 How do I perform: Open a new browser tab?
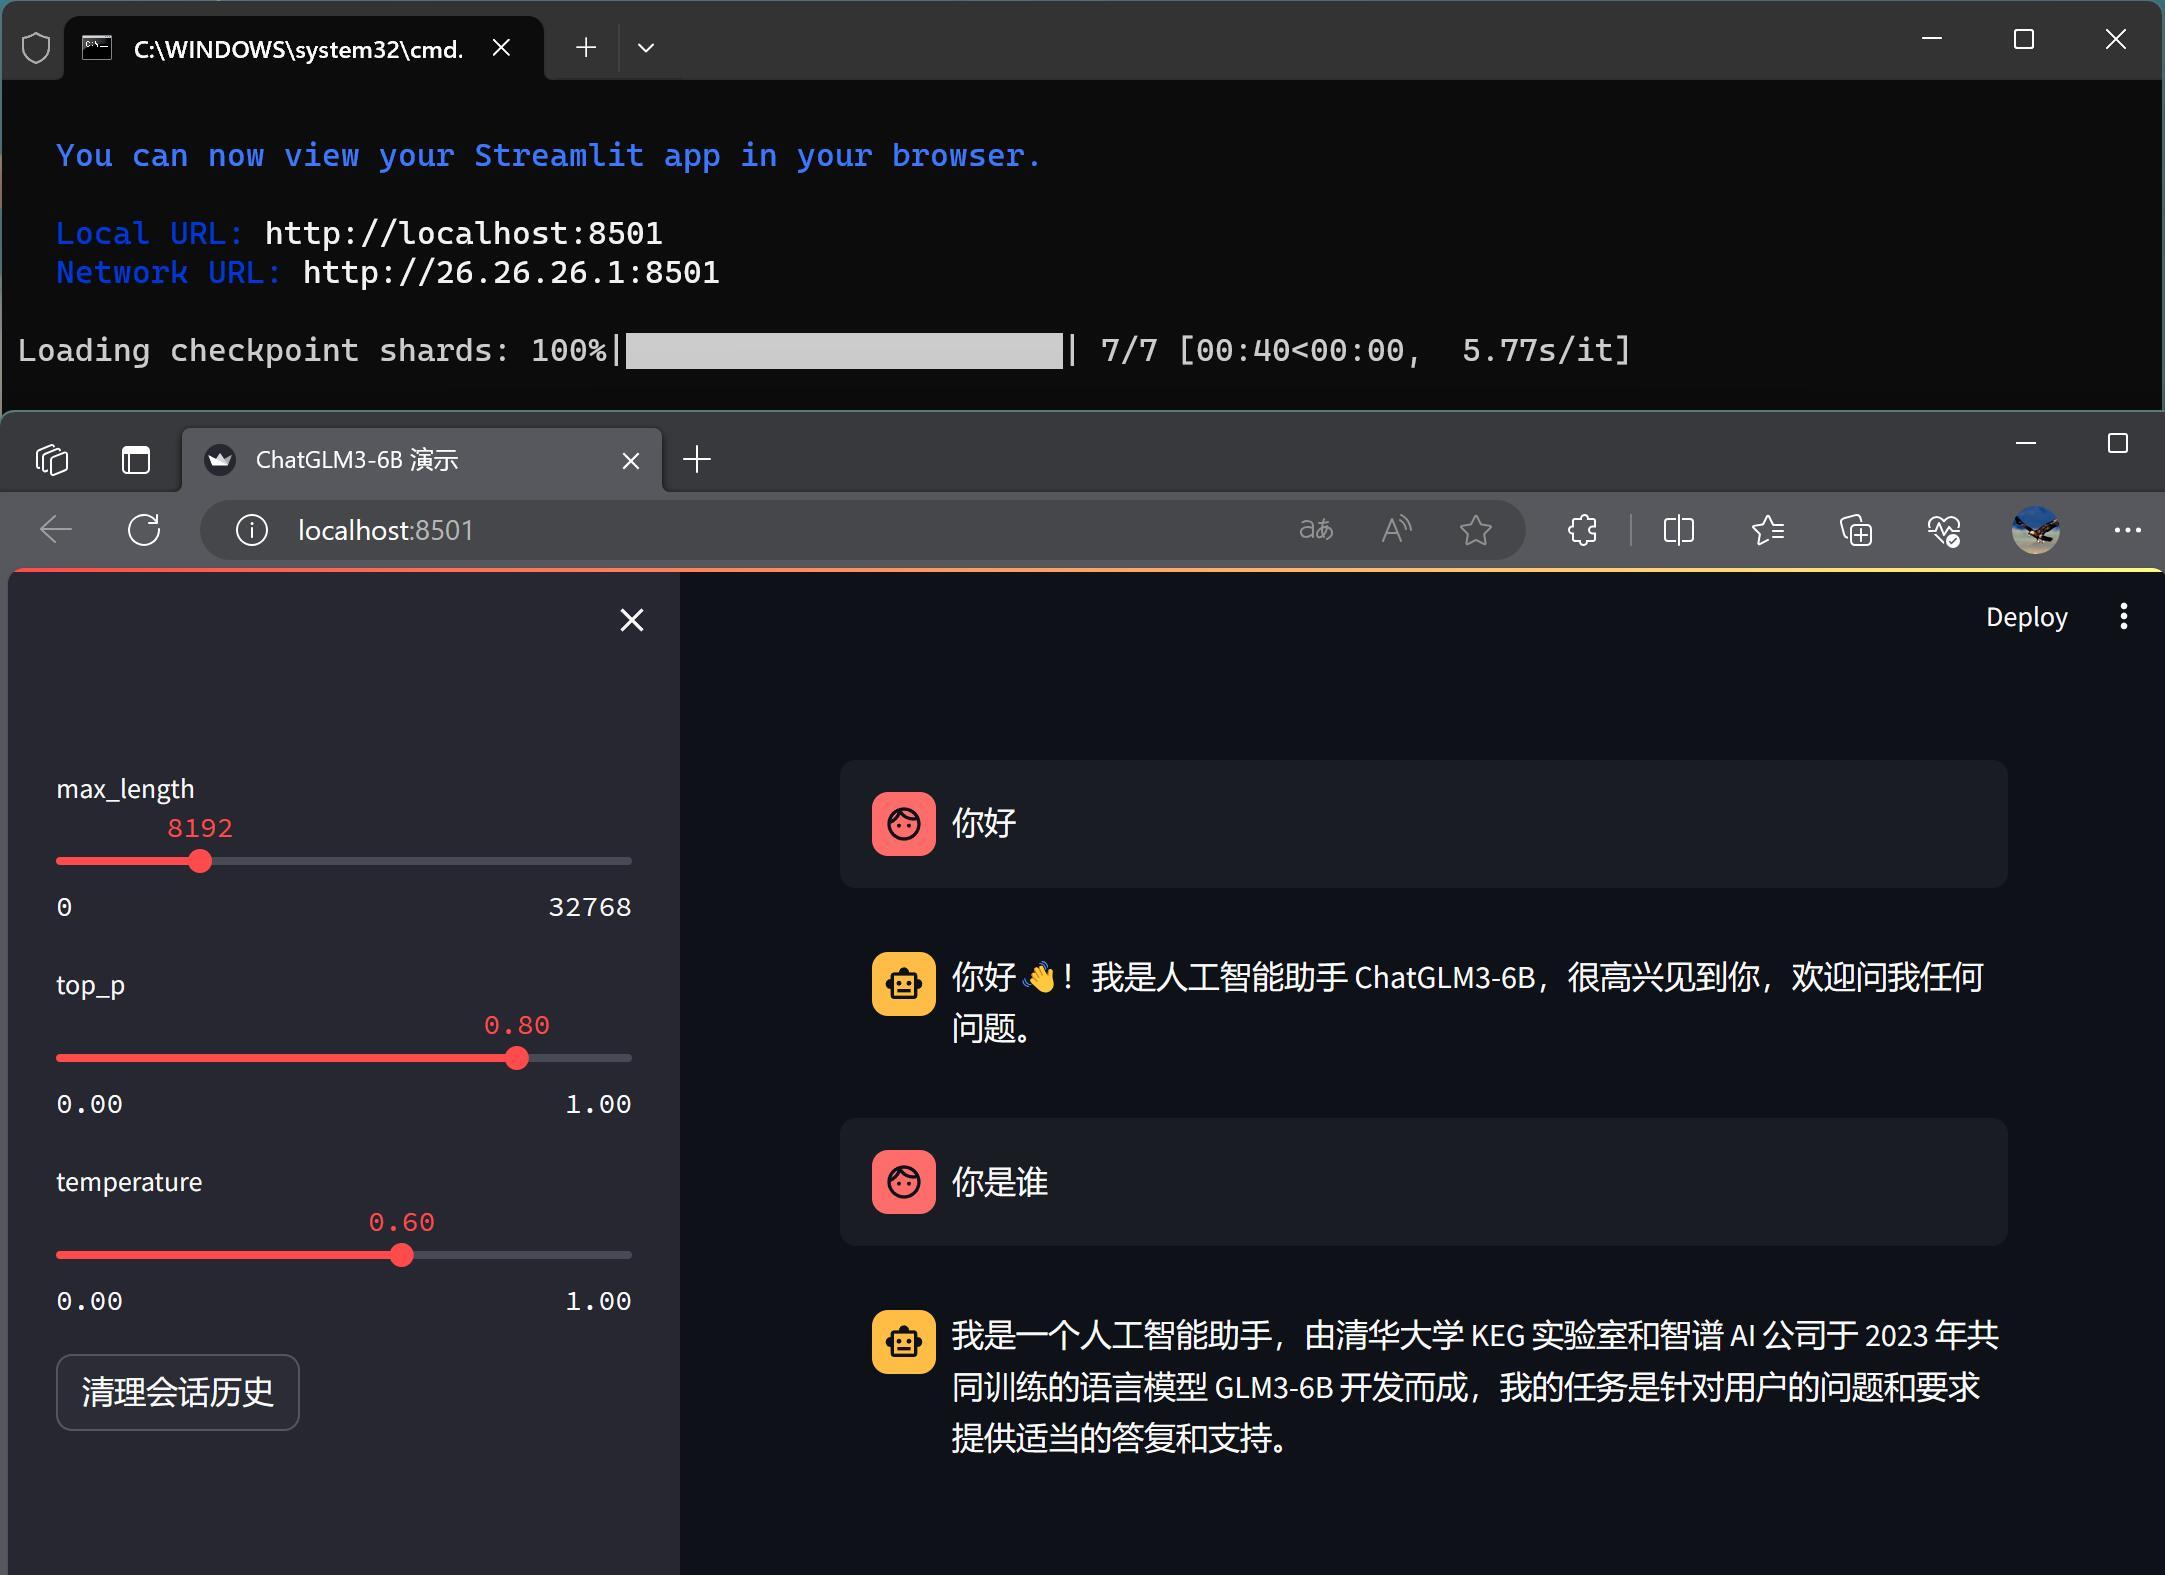click(697, 459)
